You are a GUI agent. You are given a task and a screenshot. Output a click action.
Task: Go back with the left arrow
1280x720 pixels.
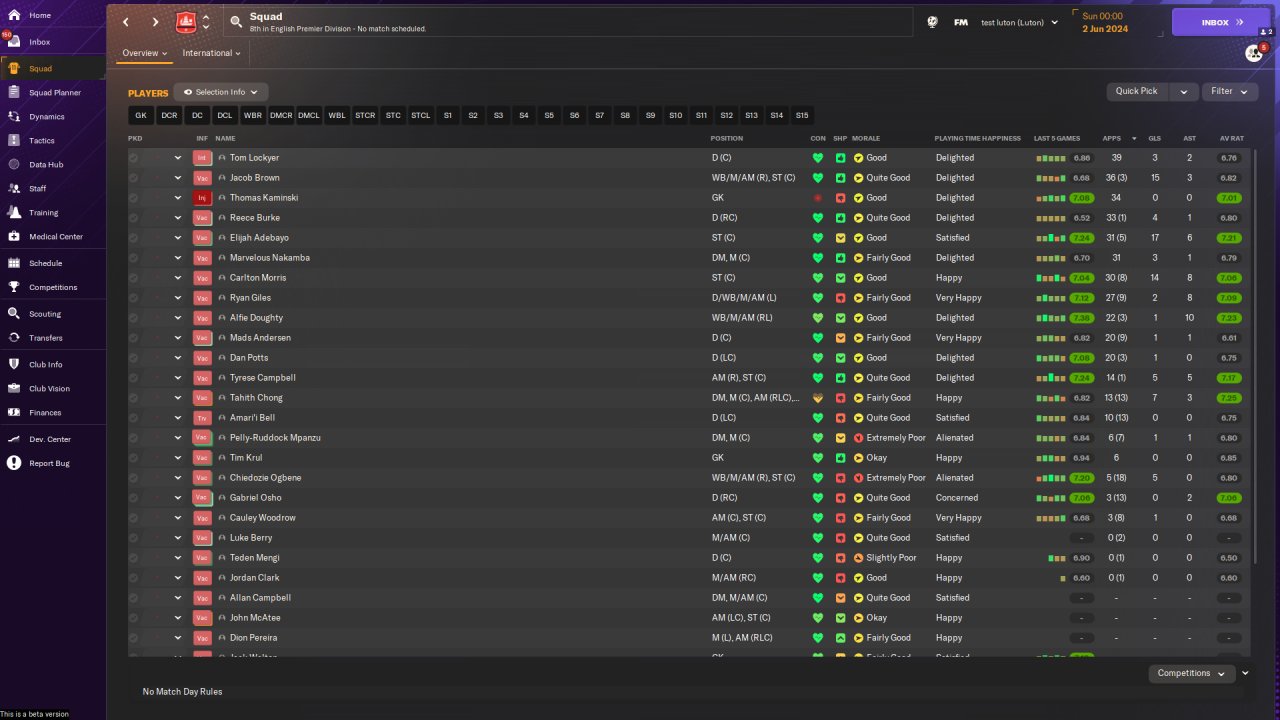pyautogui.click(x=126, y=22)
